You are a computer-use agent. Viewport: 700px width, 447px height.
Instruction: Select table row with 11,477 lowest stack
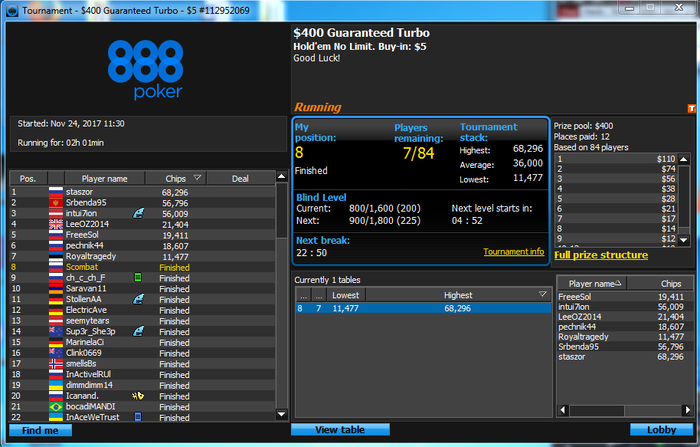coord(423,308)
